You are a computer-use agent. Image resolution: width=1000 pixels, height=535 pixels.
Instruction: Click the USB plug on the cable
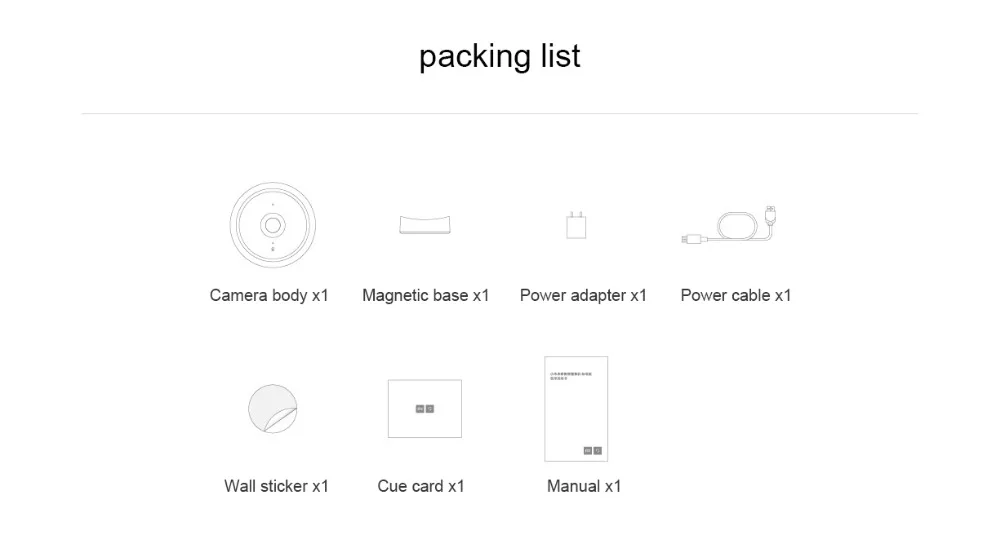point(770,215)
